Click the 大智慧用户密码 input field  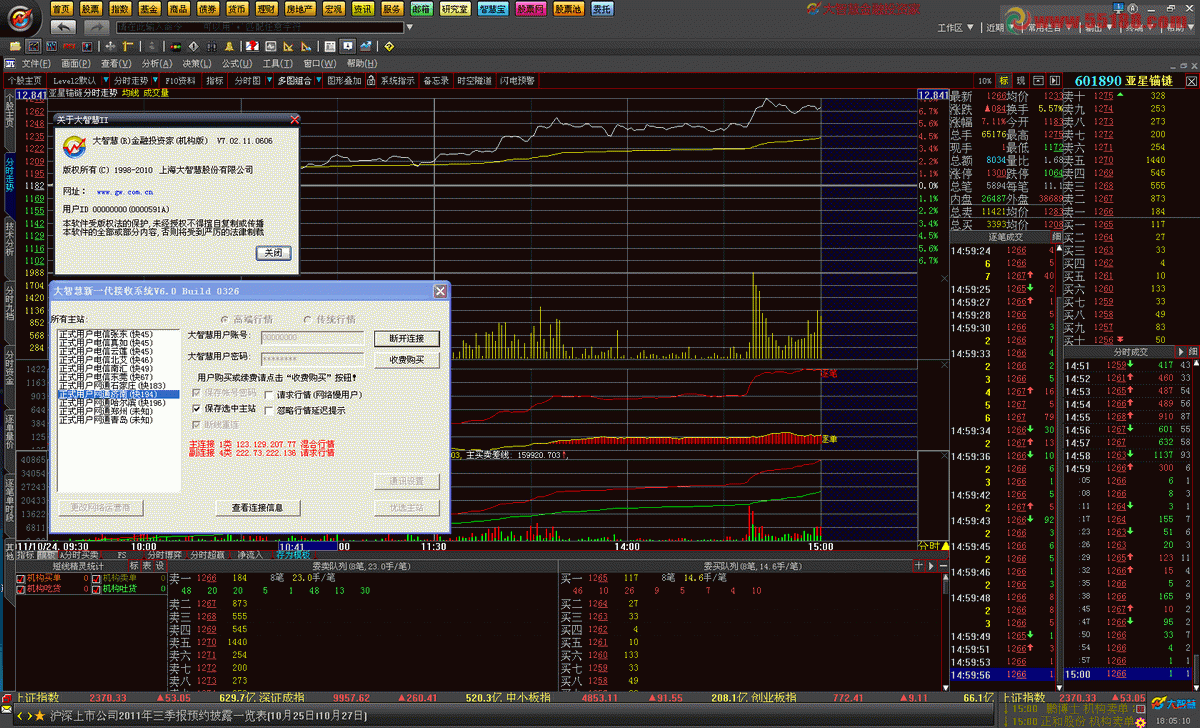click(x=312, y=357)
